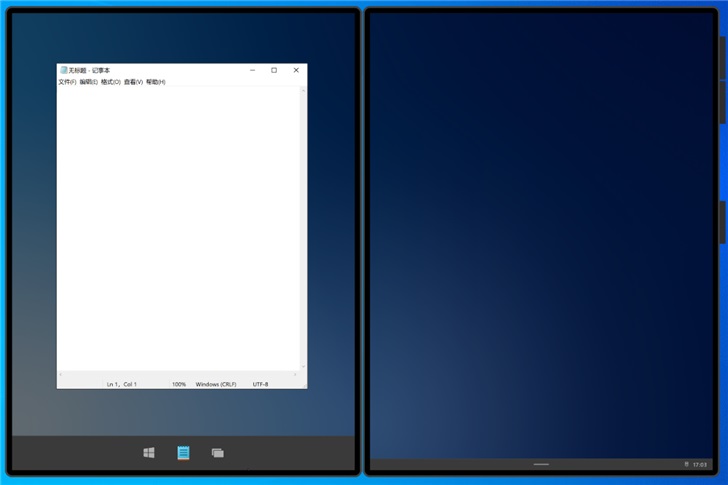
Task: Close the Notepad window
Action: point(296,70)
